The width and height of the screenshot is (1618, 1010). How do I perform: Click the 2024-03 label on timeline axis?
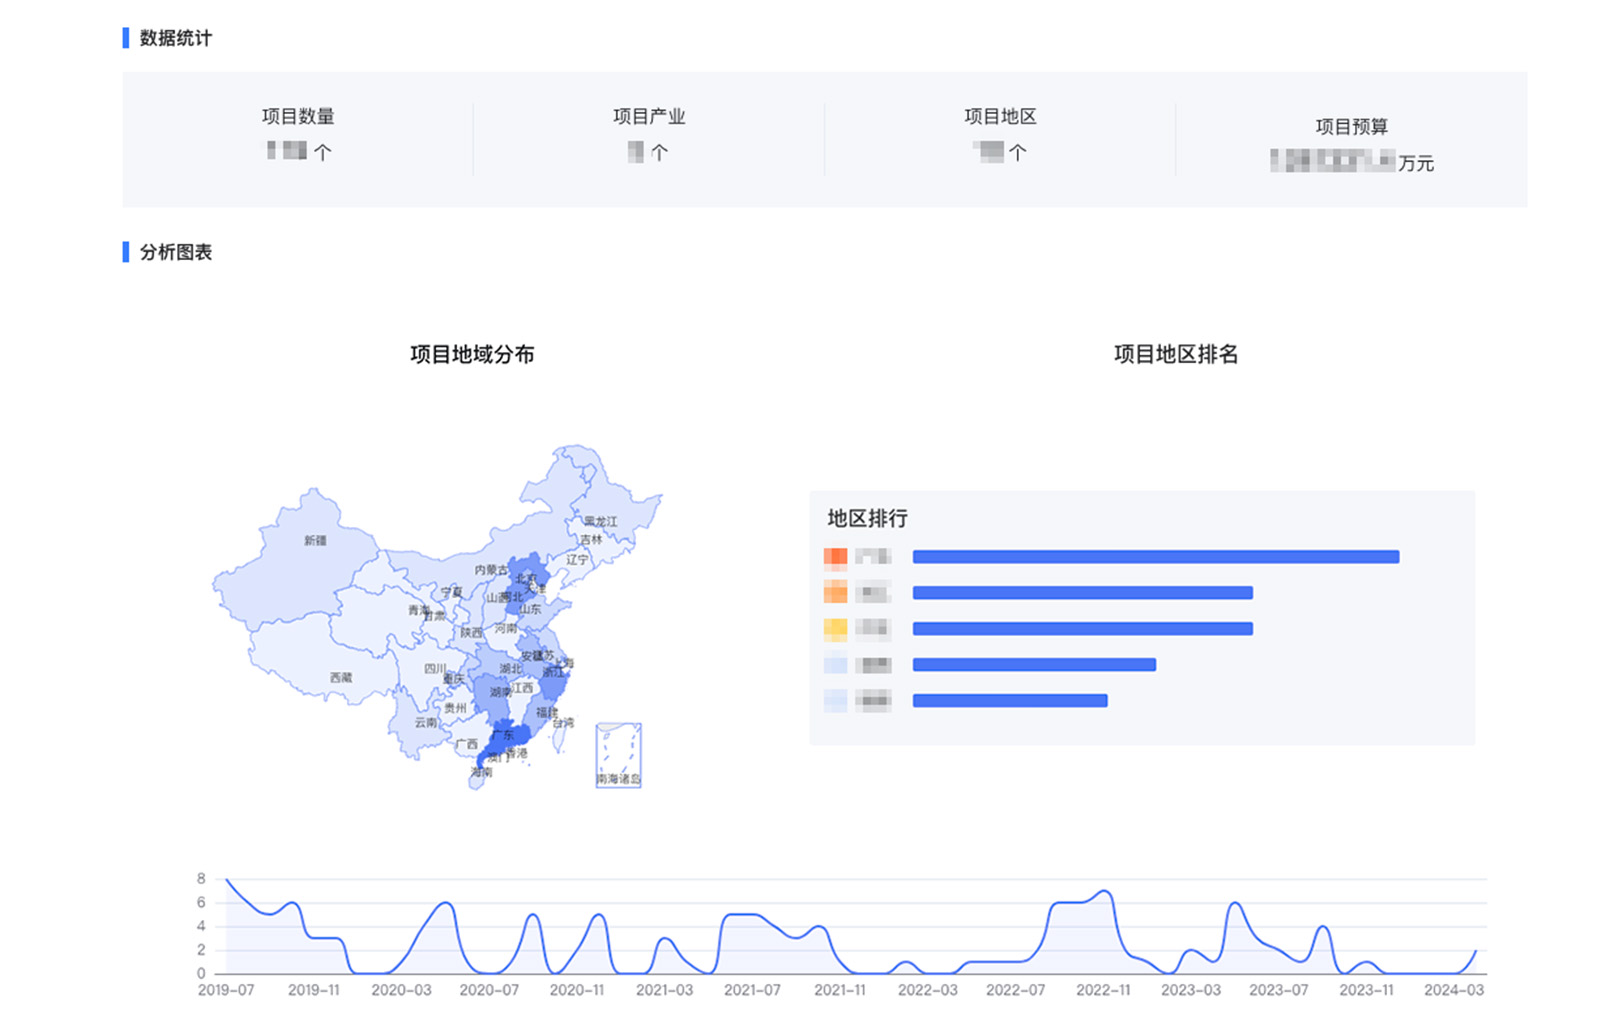(1454, 990)
